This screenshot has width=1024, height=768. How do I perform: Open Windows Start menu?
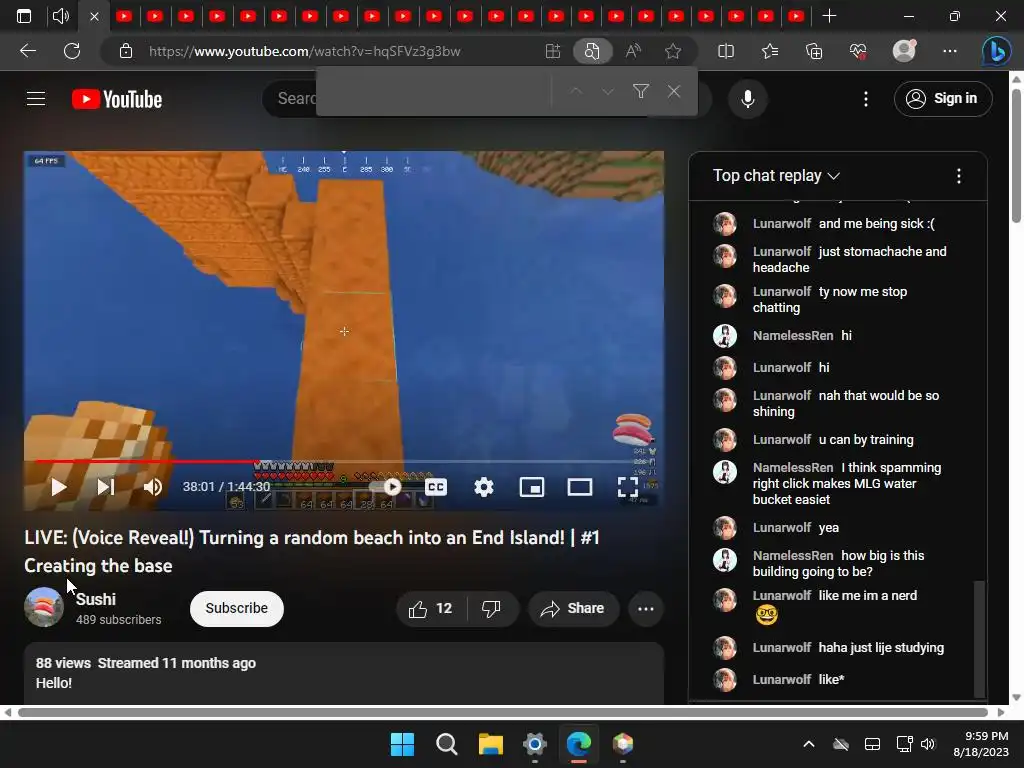(402, 744)
